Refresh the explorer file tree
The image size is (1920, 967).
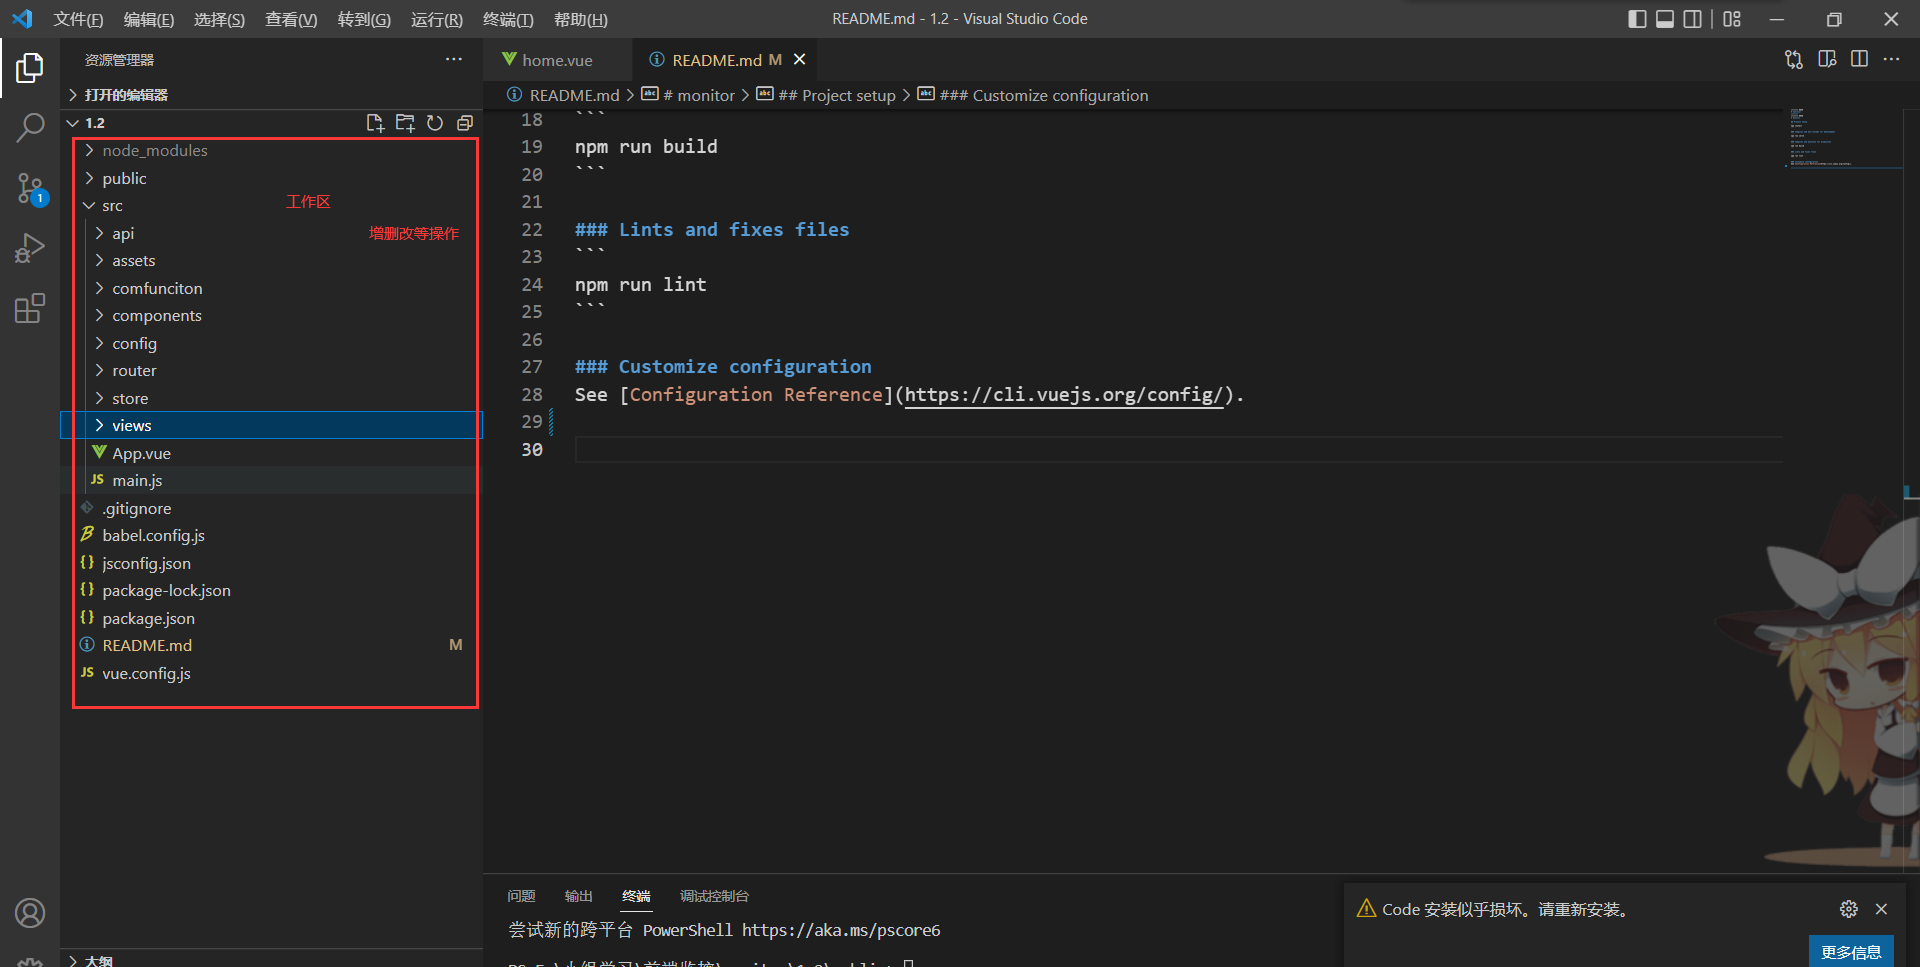tap(435, 123)
